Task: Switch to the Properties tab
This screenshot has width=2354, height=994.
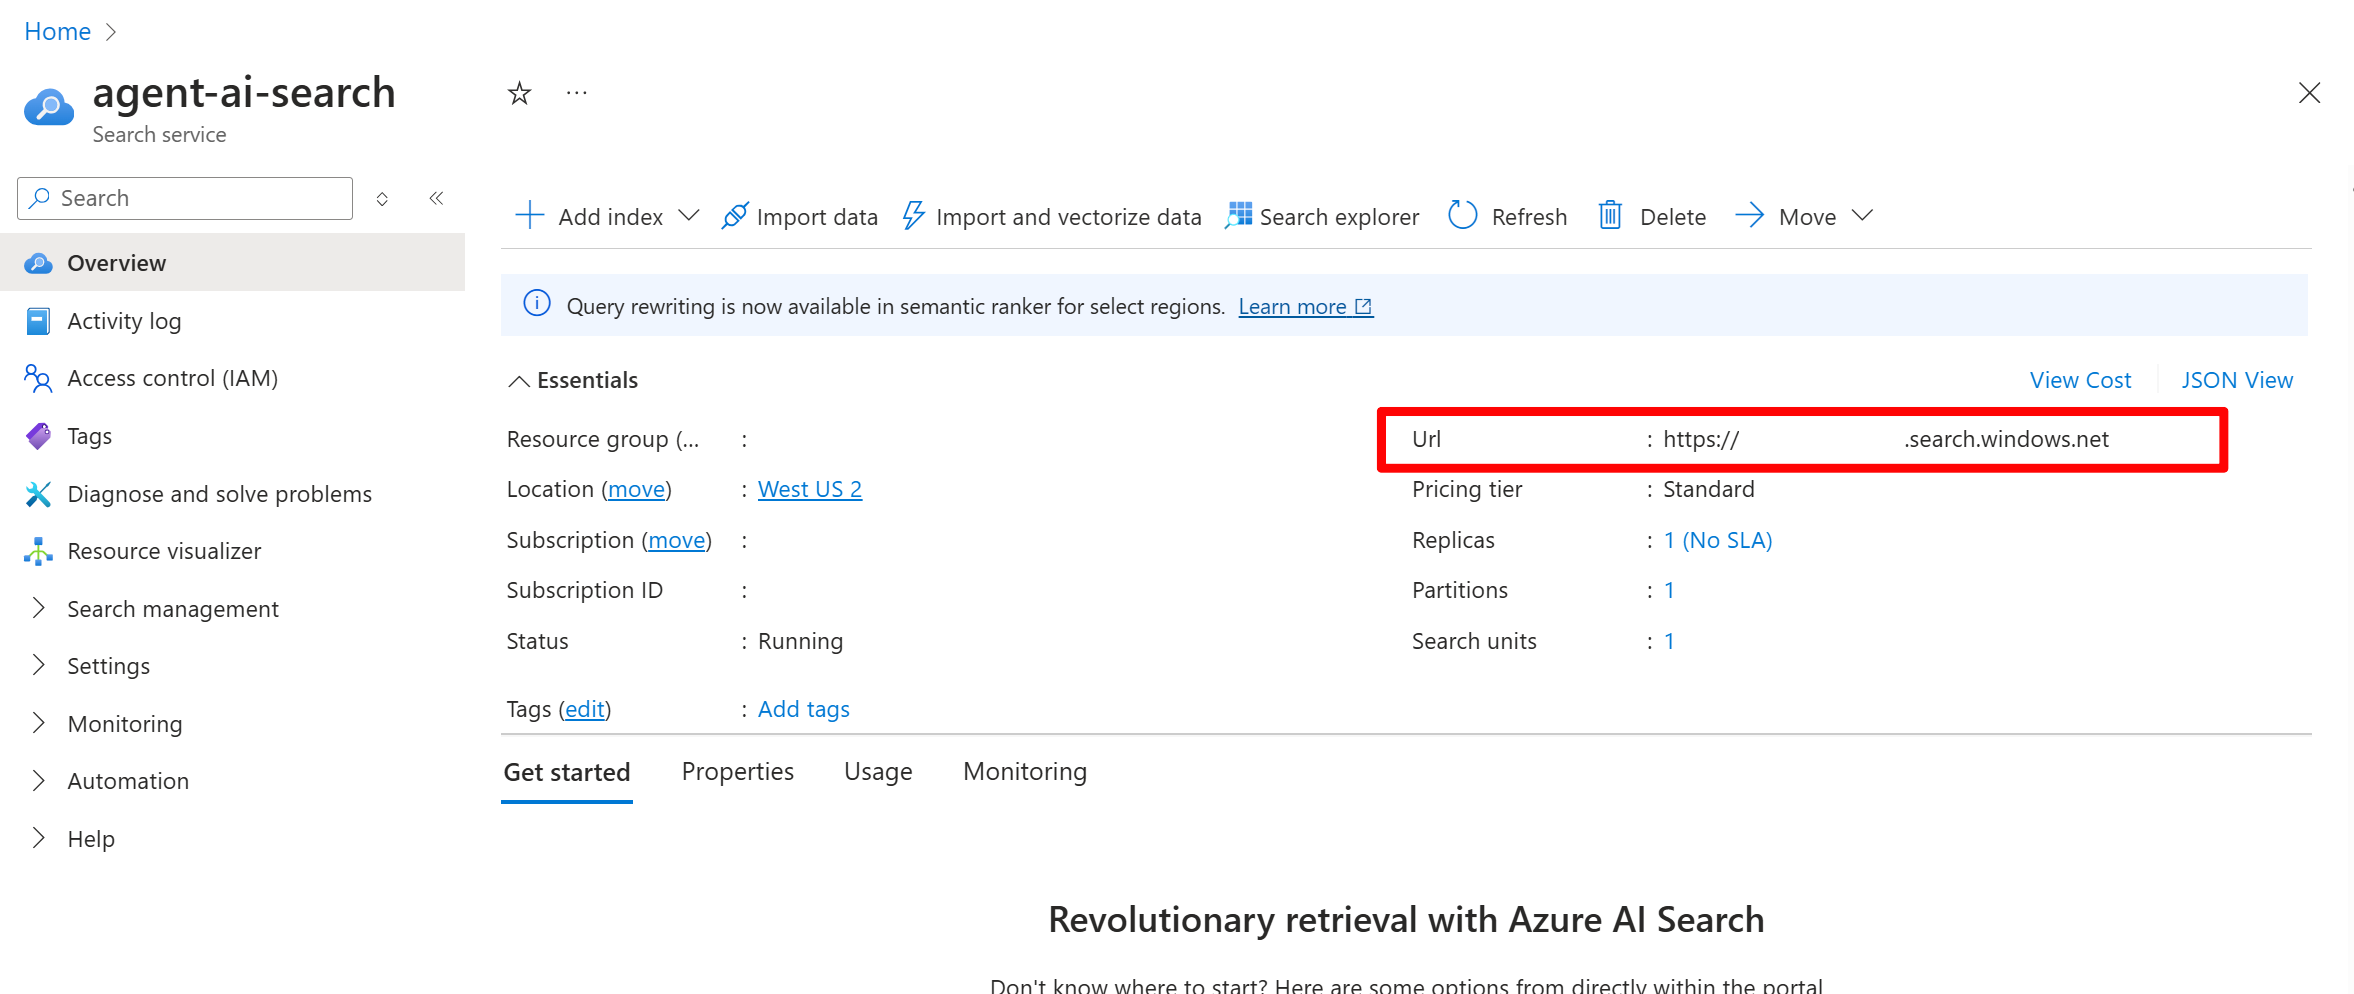Action: click(x=737, y=771)
